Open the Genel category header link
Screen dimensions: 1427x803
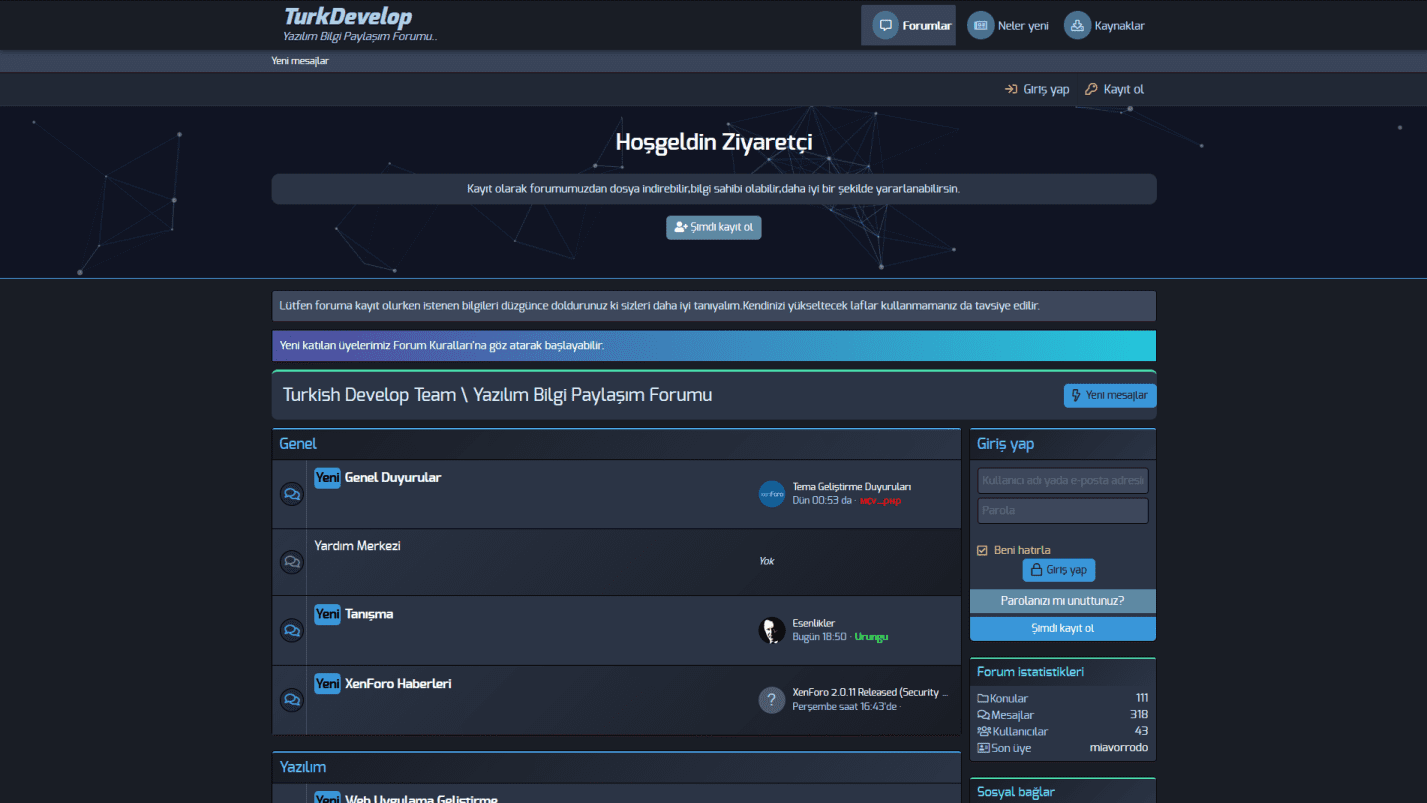(x=298, y=444)
